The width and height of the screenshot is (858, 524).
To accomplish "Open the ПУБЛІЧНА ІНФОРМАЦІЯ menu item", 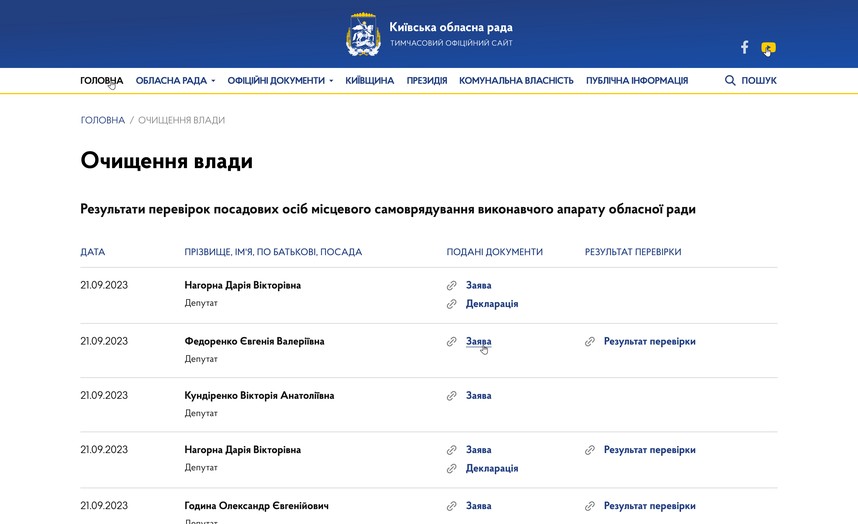I will coord(637,80).
